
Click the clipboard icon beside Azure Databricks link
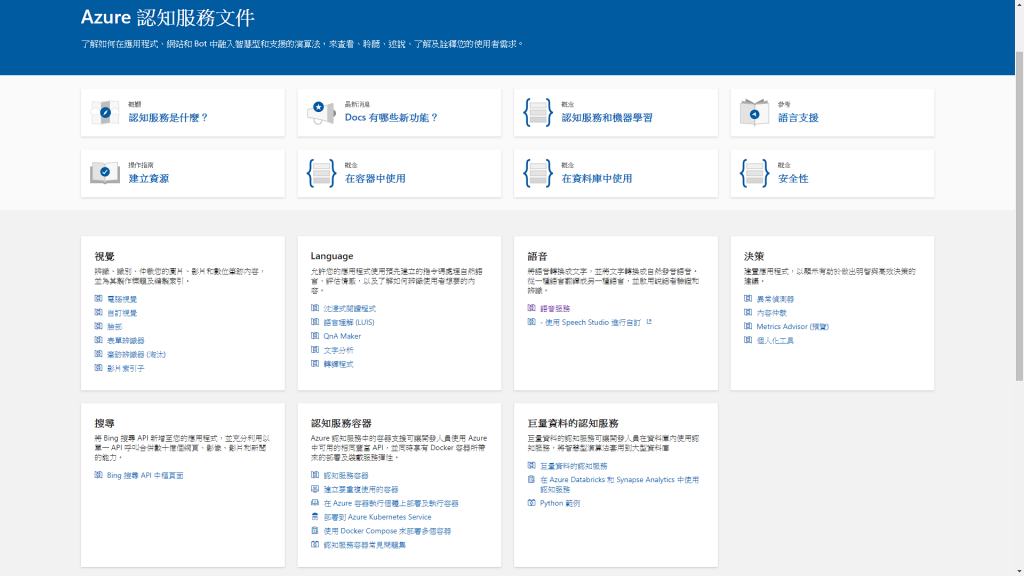[x=532, y=479]
